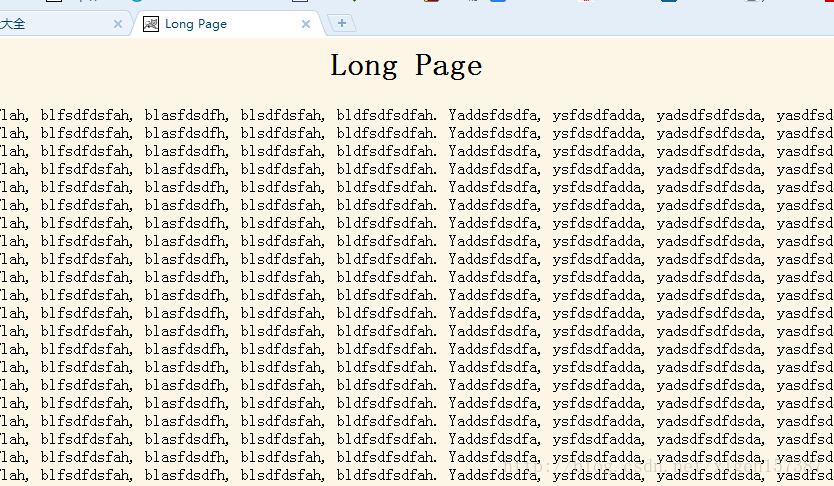
Task: Close the 大全 tab
Action: pos(118,24)
